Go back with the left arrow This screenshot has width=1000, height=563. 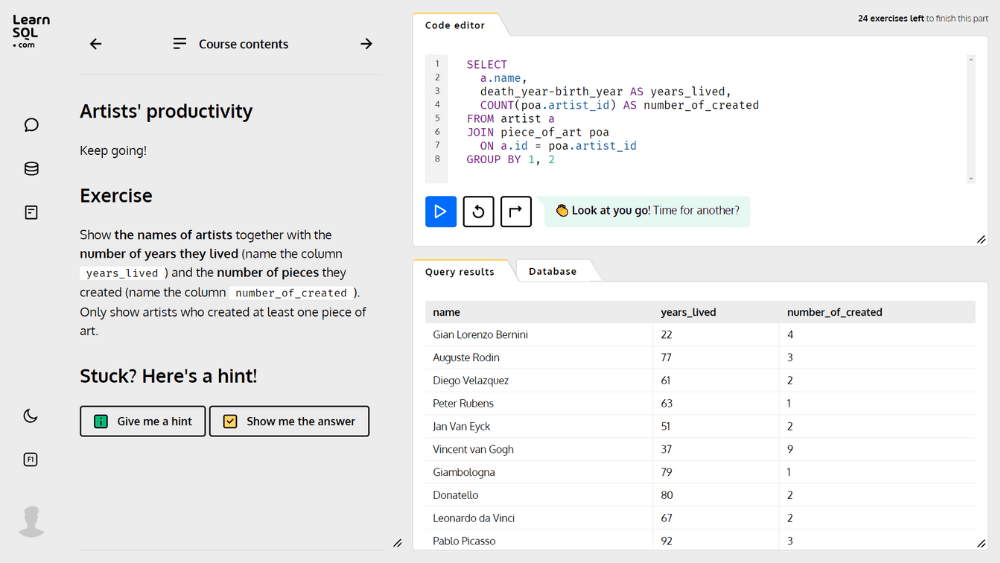pyautogui.click(x=96, y=44)
